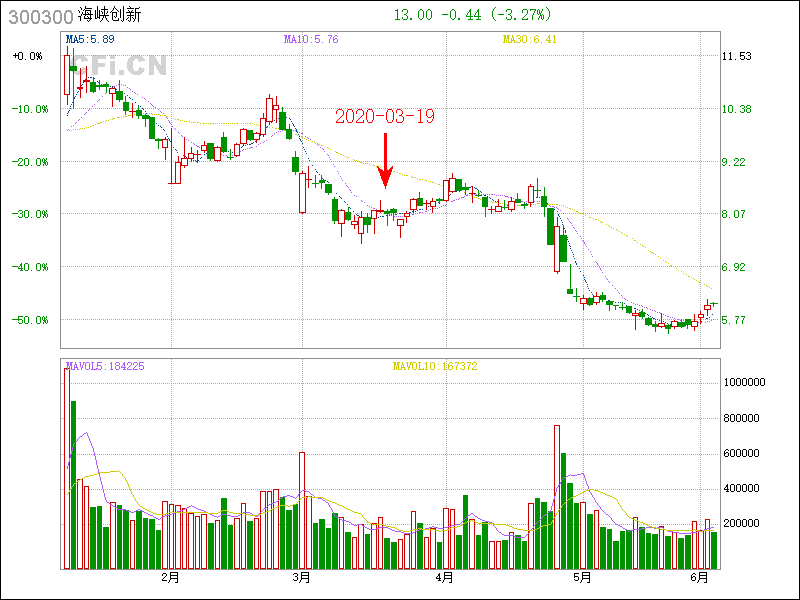
Task: Click the stock code 300300
Action: click(40, 16)
